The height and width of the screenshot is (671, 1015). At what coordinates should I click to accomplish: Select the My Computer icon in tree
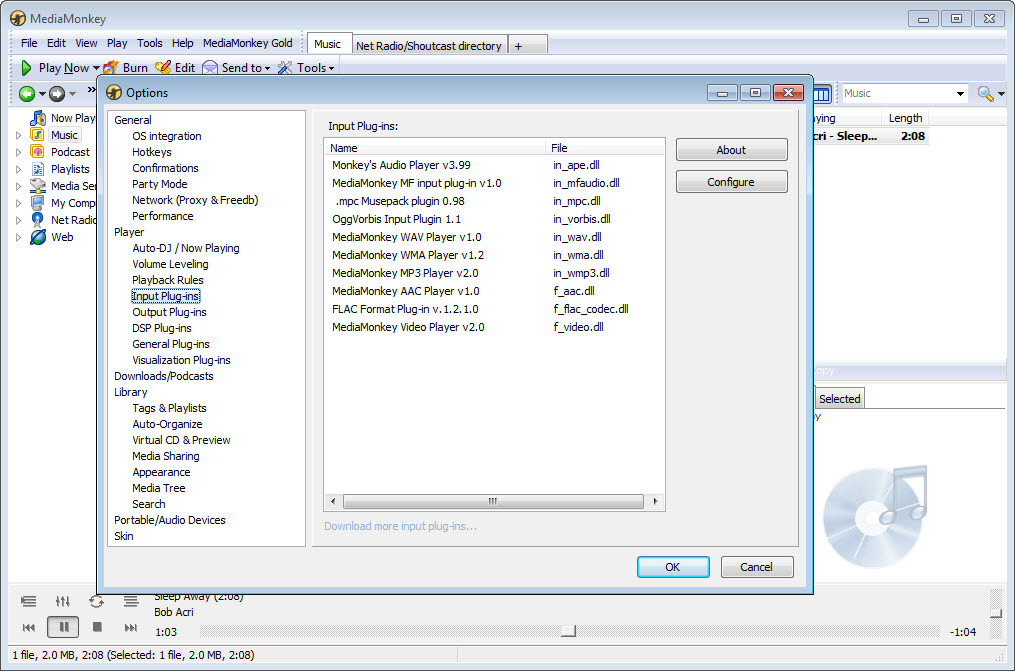(38, 203)
